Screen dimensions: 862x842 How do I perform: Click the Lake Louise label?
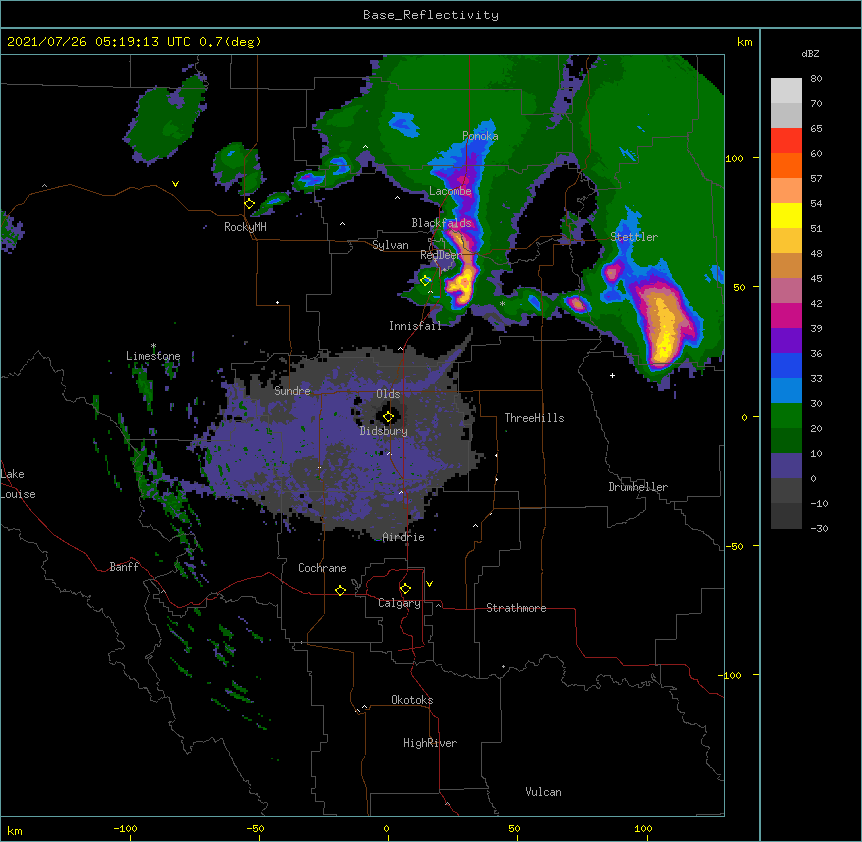(x=18, y=484)
